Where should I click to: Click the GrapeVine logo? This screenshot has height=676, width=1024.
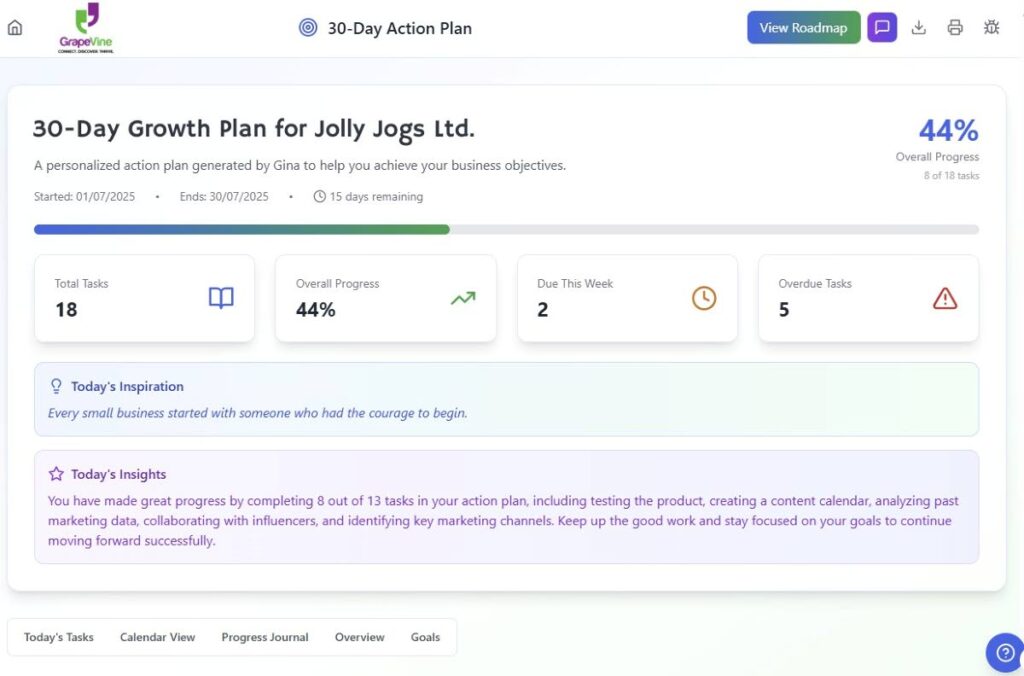[86, 28]
